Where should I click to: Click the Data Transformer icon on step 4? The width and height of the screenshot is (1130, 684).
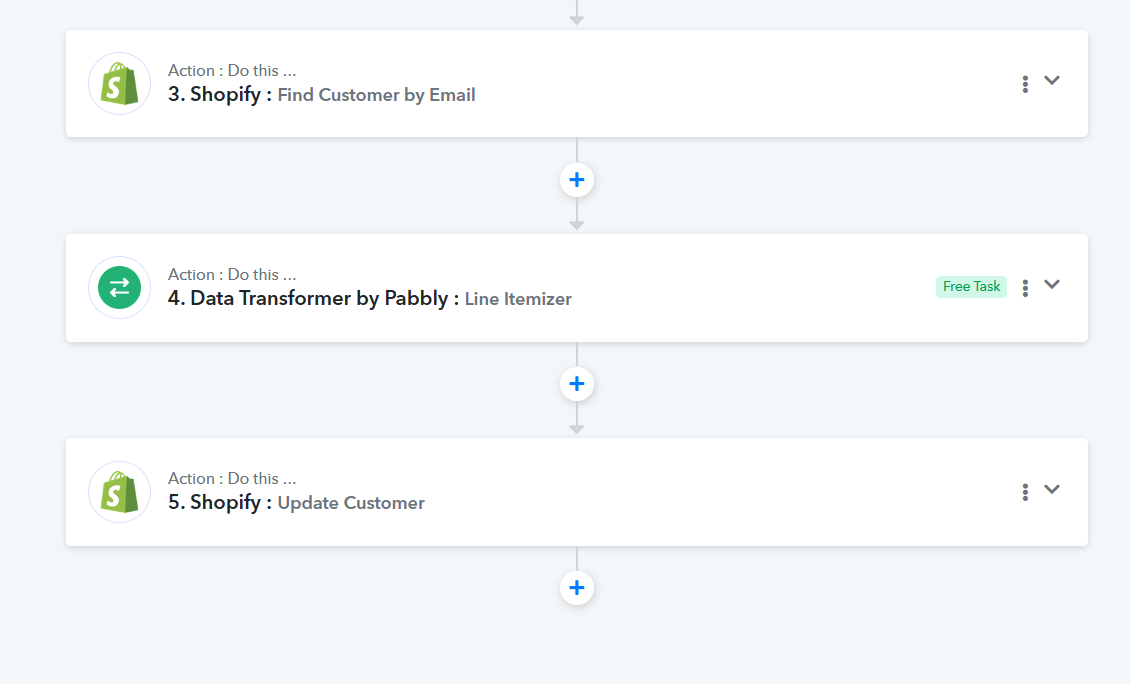pyautogui.click(x=120, y=288)
